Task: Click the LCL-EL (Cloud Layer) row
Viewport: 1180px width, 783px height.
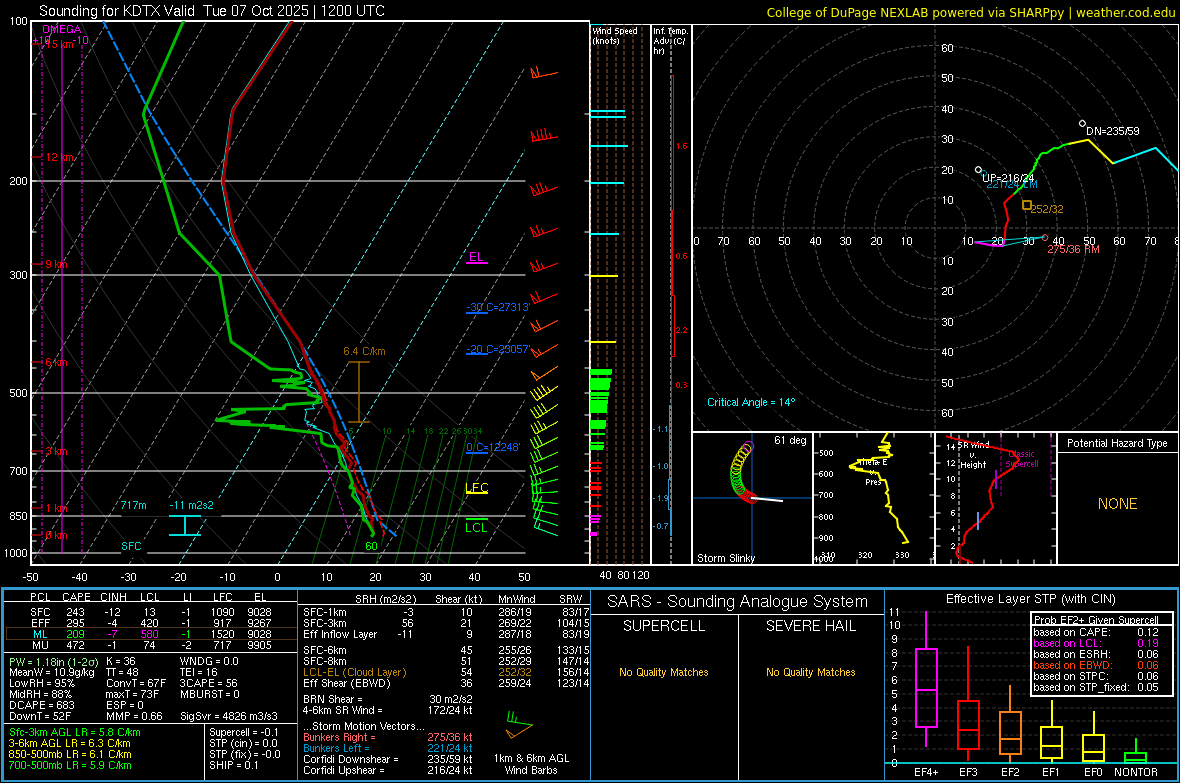Action: pos(446,672)
